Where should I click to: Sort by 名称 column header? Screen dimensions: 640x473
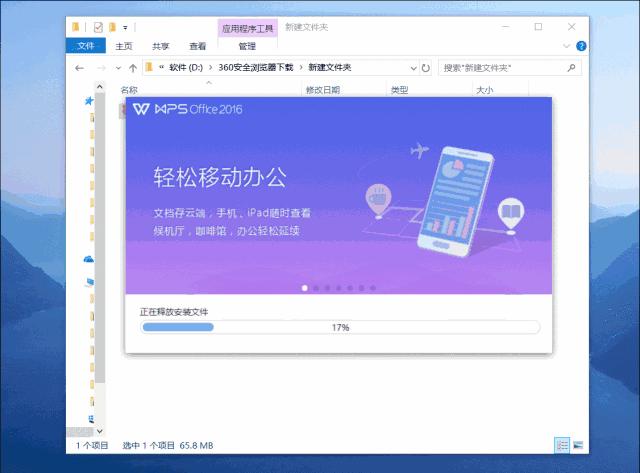click(129, 90)
